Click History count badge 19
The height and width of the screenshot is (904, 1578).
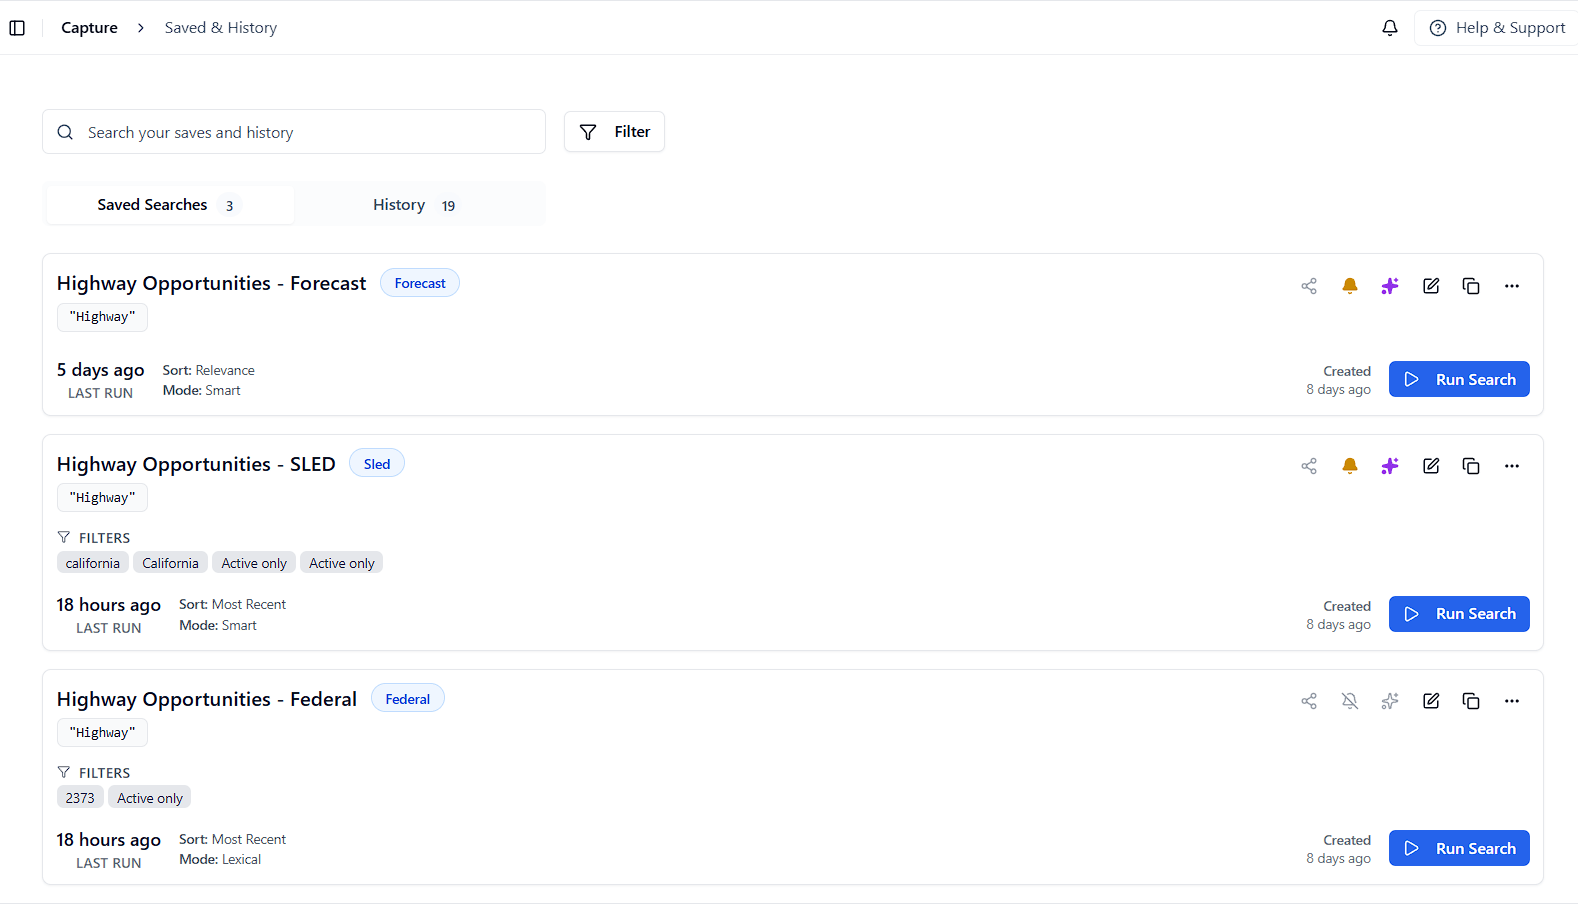[448, 206]
